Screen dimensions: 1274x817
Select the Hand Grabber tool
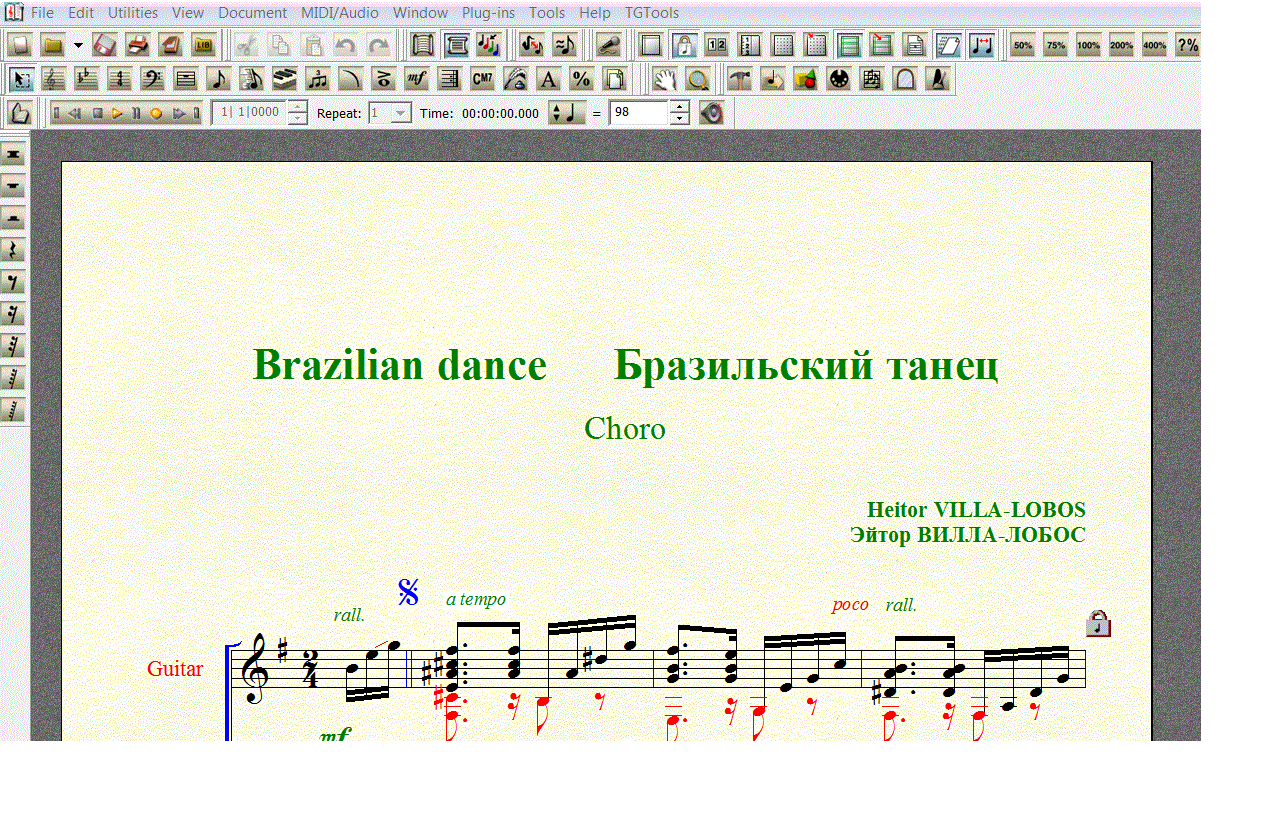click(x=665, y=79)
